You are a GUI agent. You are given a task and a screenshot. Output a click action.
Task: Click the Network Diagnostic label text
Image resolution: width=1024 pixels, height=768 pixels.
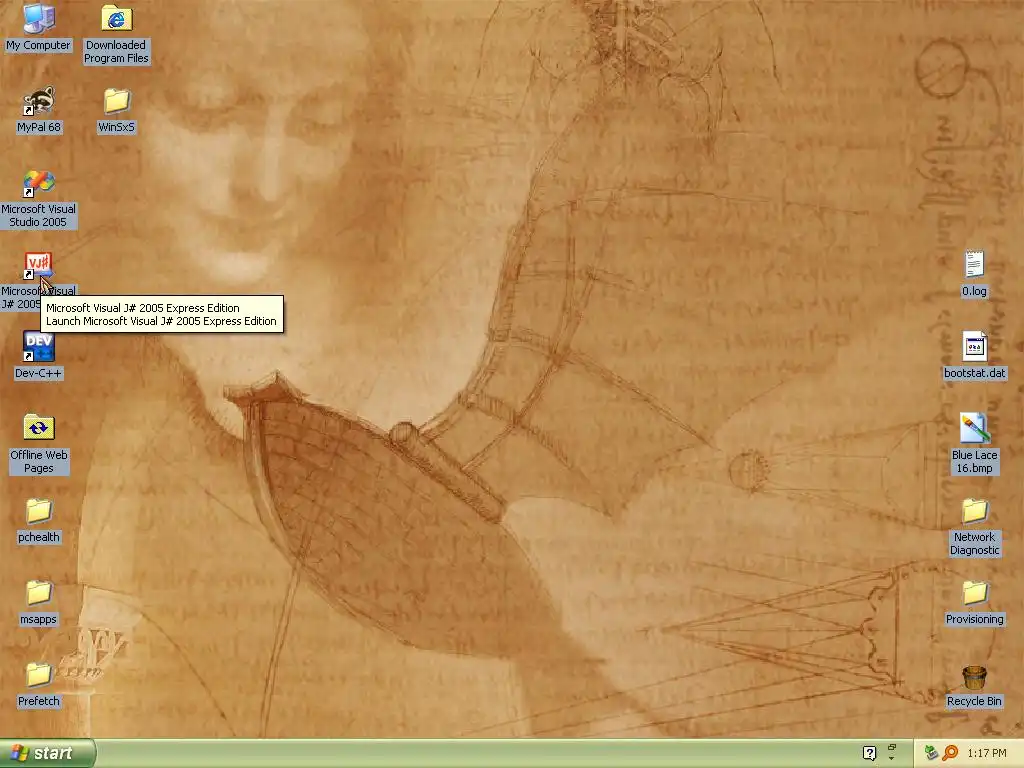pos(974,543)
